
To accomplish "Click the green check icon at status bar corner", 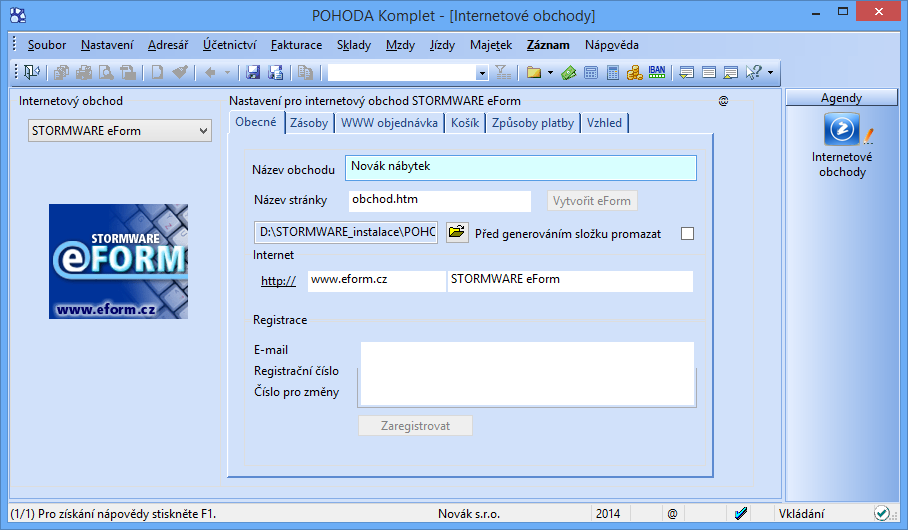I will point(881,513).
